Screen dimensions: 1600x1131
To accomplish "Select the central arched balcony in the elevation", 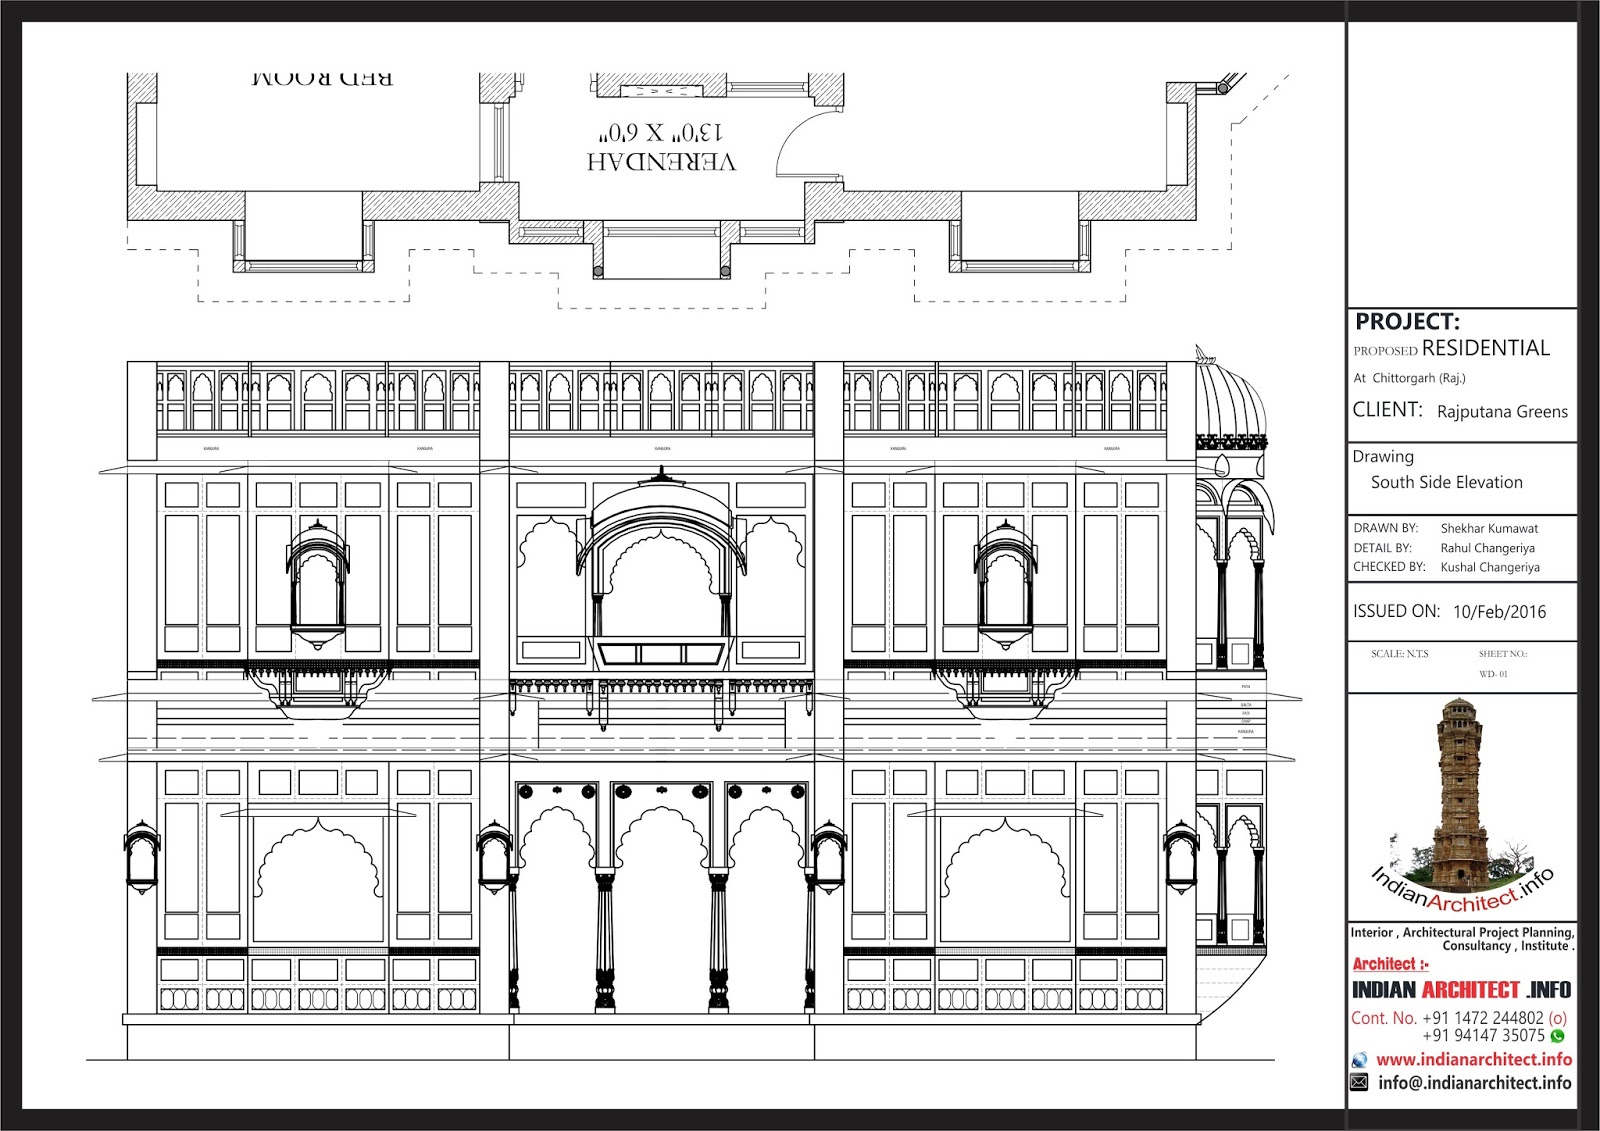I will (x=660, y=560).
